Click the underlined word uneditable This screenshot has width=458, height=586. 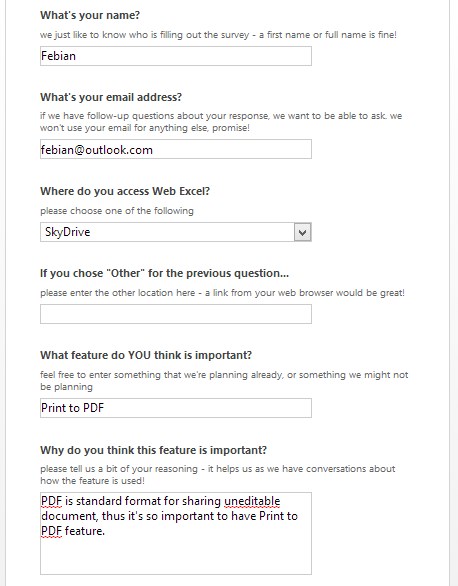pos(252,501)
